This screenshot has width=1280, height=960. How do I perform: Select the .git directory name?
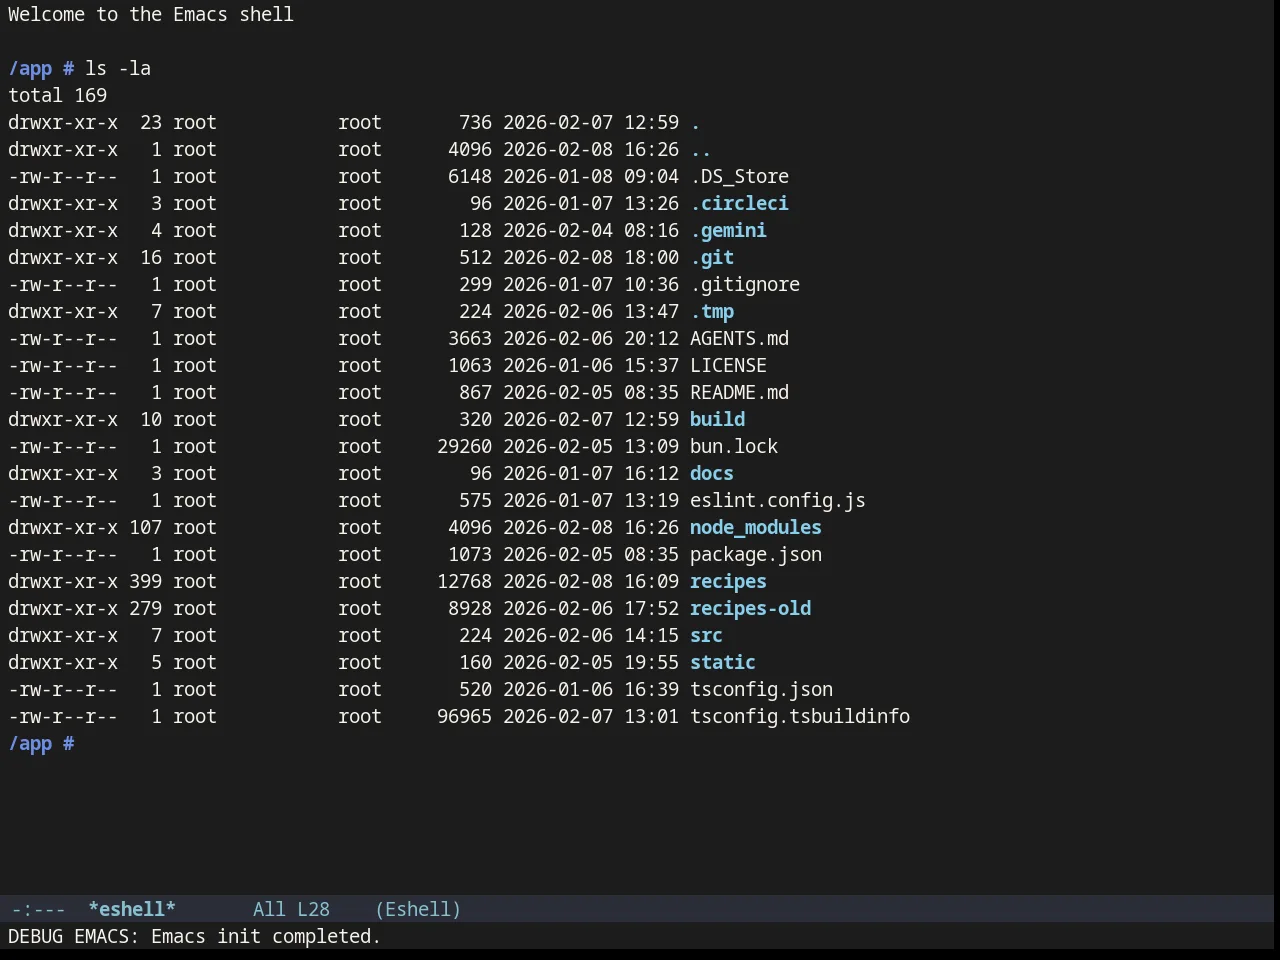pos(712,257)
